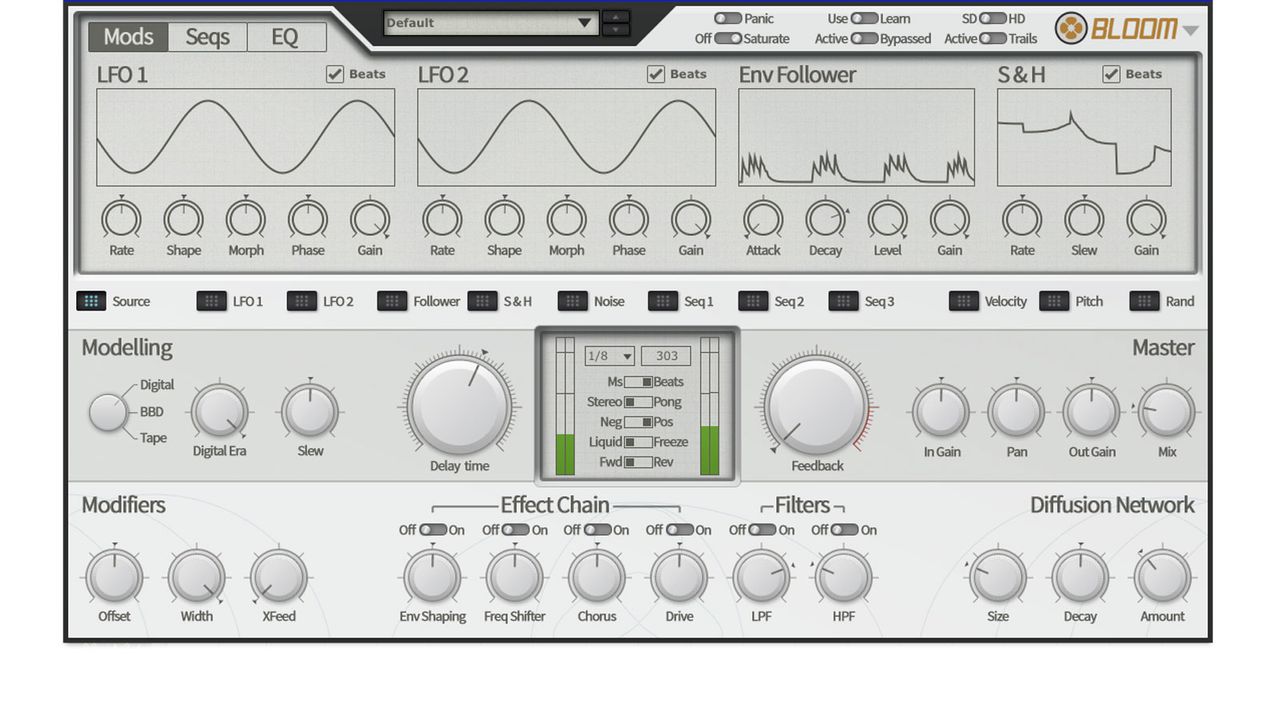Toggle the Use/Learn switch

click(864, 19)
